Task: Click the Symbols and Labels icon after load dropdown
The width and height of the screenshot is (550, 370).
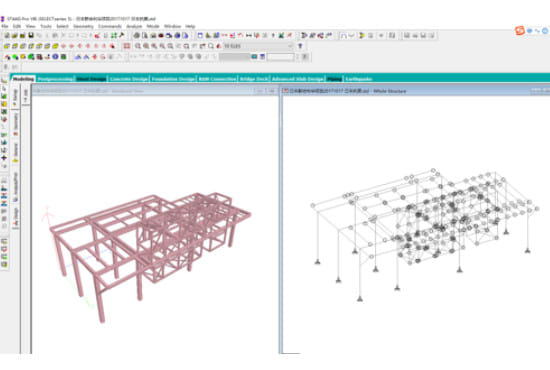Action: tap(300, 46)
